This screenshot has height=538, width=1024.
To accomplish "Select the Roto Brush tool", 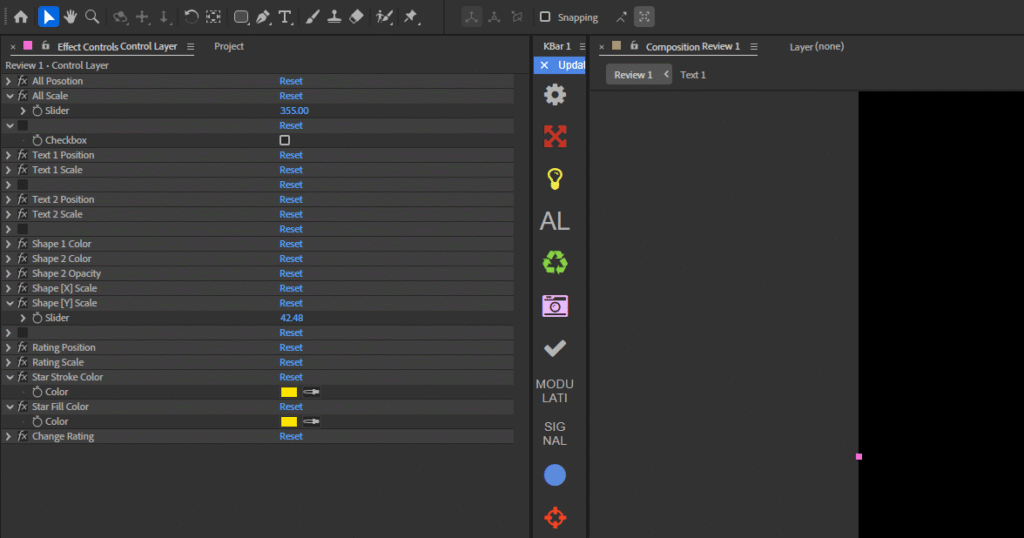I will pyautogui.click(x=384, y=17).
